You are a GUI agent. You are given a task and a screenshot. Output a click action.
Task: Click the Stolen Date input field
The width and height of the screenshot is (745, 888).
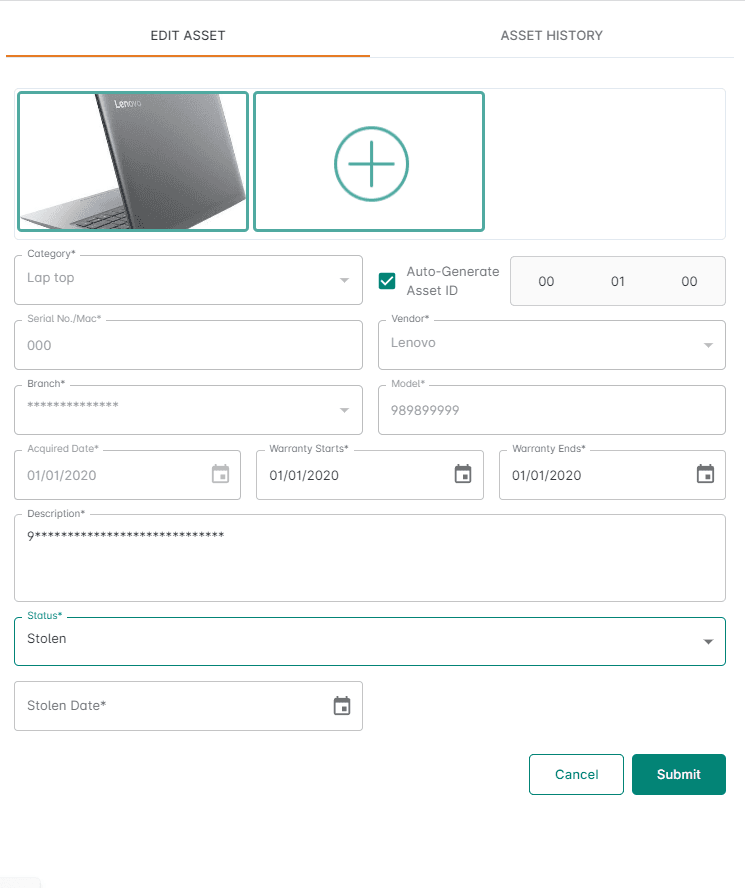click(x=170, y=706)
